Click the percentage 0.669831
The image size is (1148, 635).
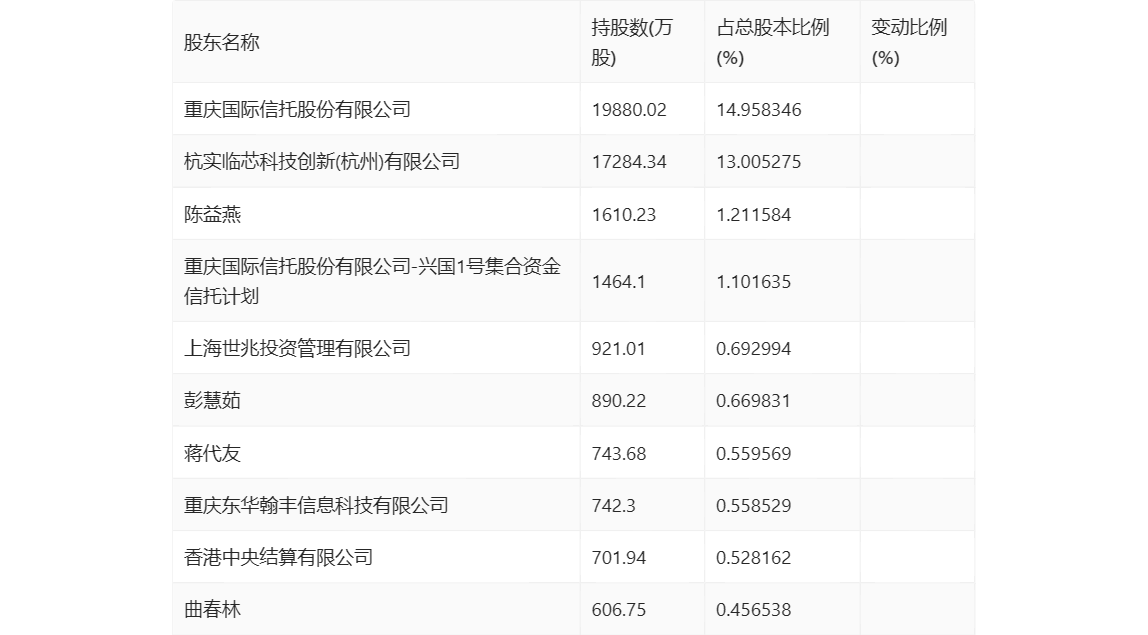753,401
